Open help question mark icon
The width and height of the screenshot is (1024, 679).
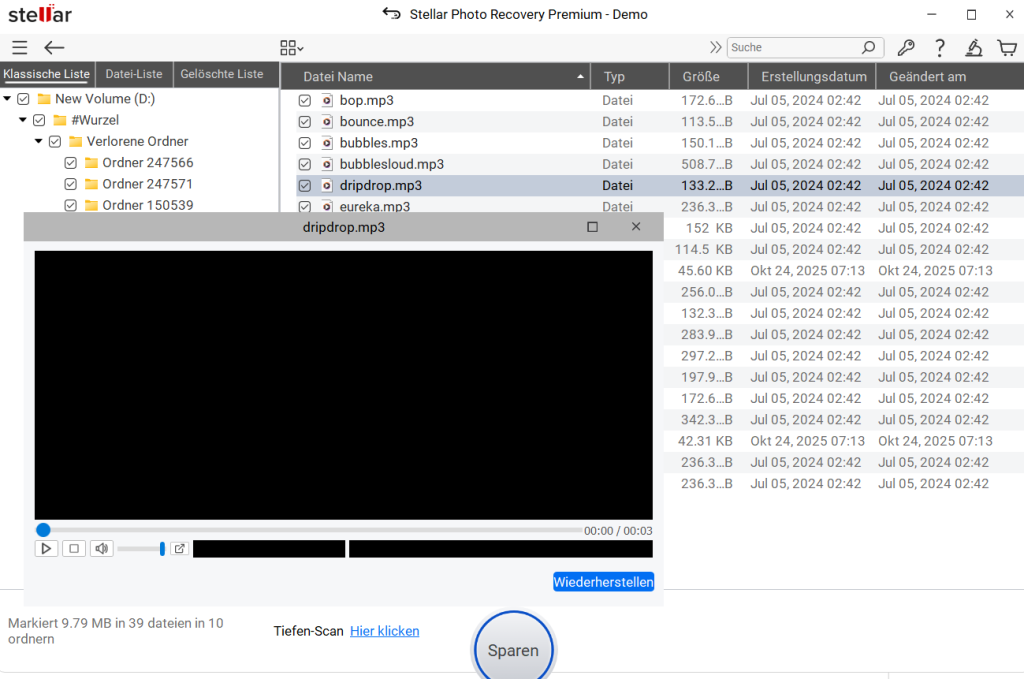939,48
